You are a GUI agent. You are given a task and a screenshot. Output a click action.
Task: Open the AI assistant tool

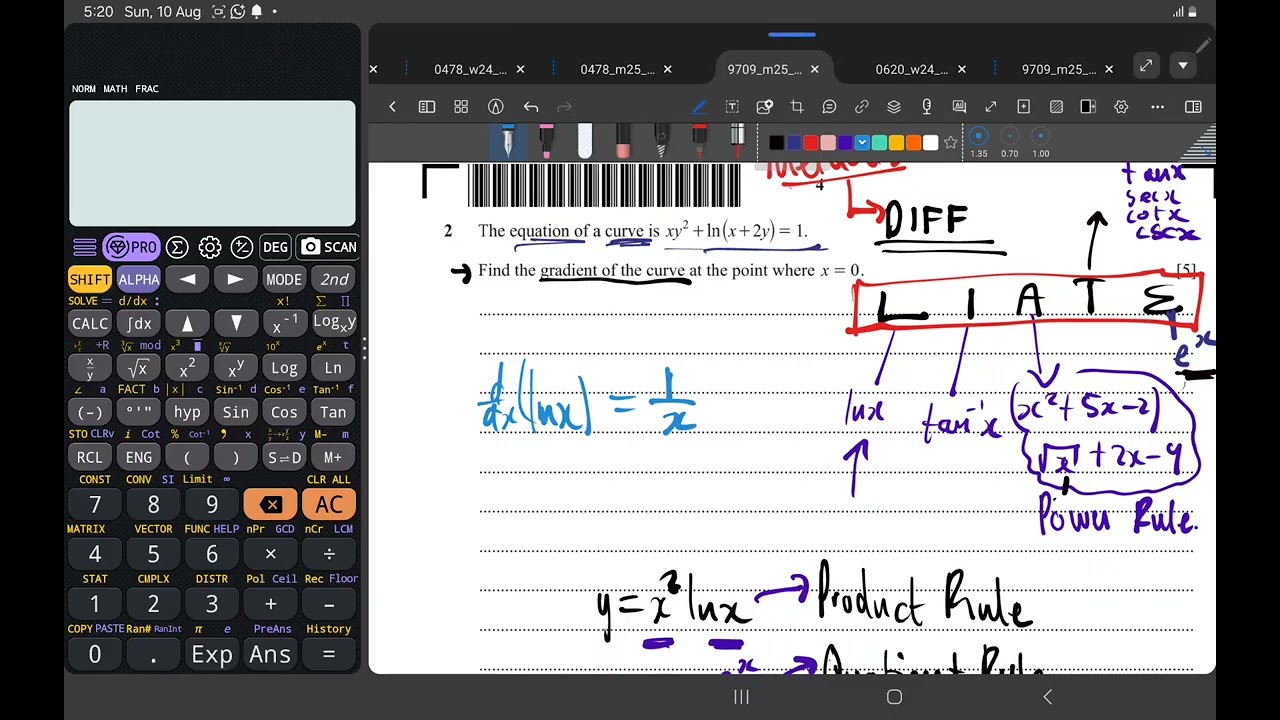pyautogui.click(x=959, y=107)
